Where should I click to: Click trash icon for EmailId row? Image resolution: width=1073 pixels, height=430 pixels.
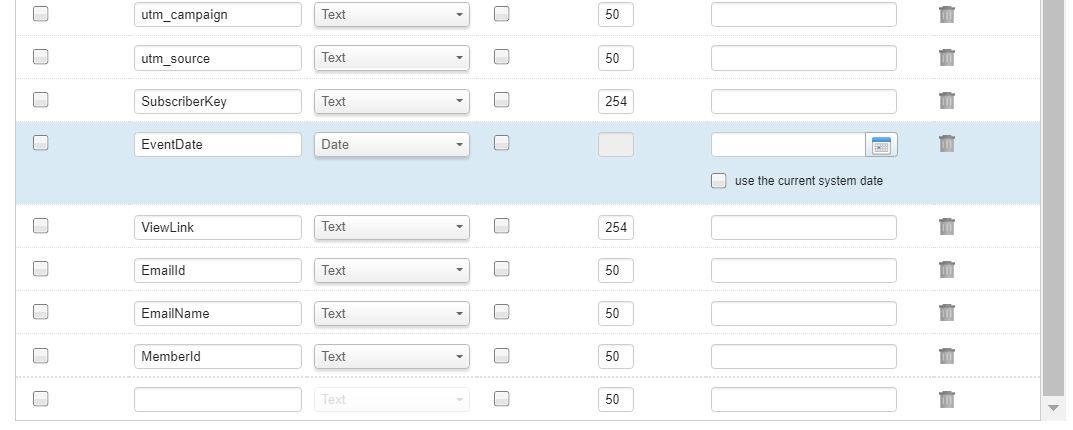(947, 270)
